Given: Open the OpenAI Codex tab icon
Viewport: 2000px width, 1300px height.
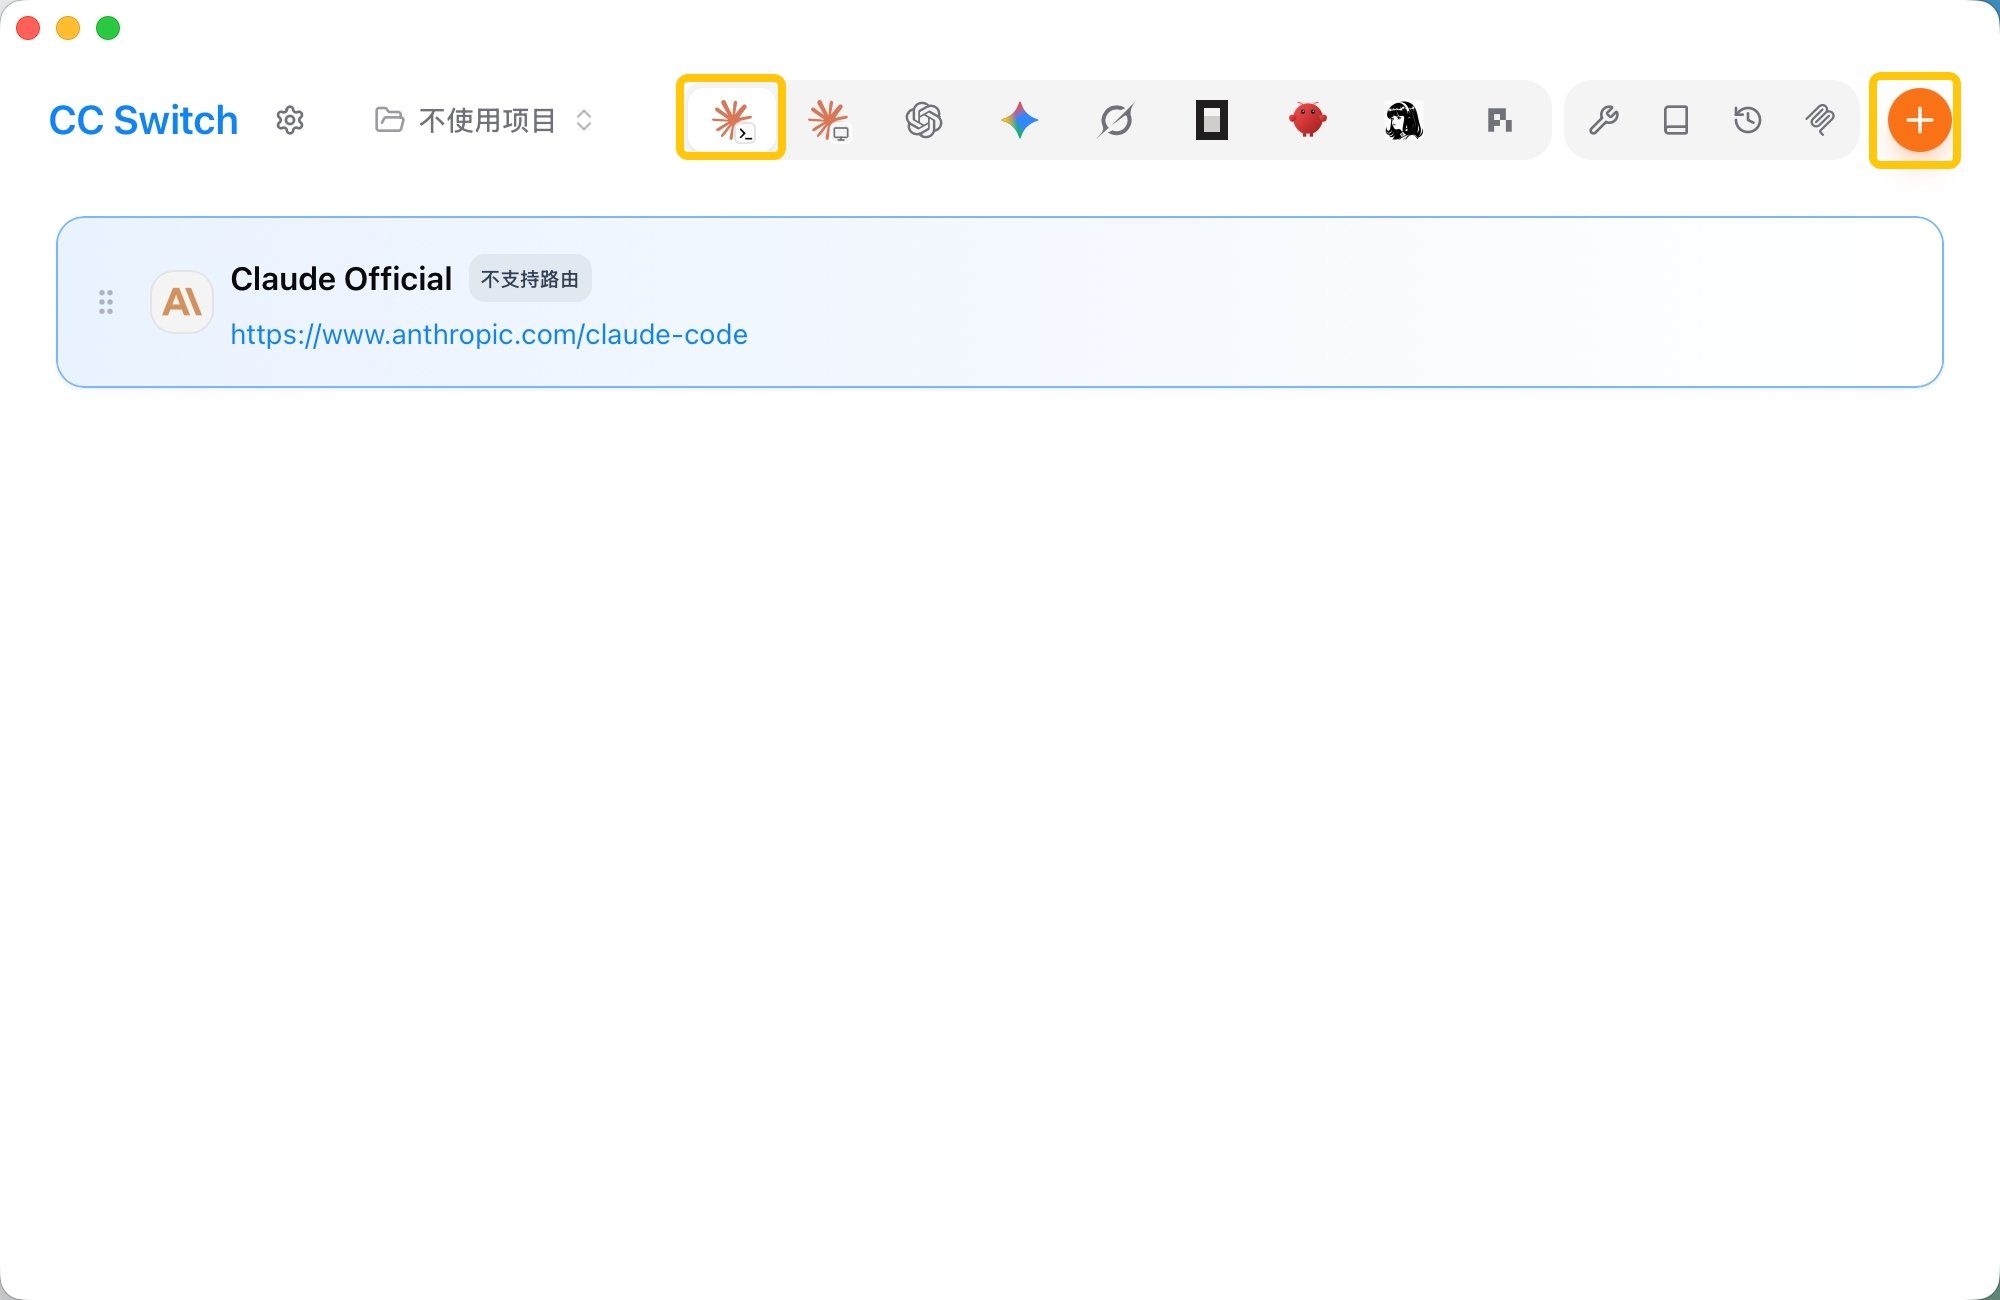Looking at the screenshot, I should [924, 120].
